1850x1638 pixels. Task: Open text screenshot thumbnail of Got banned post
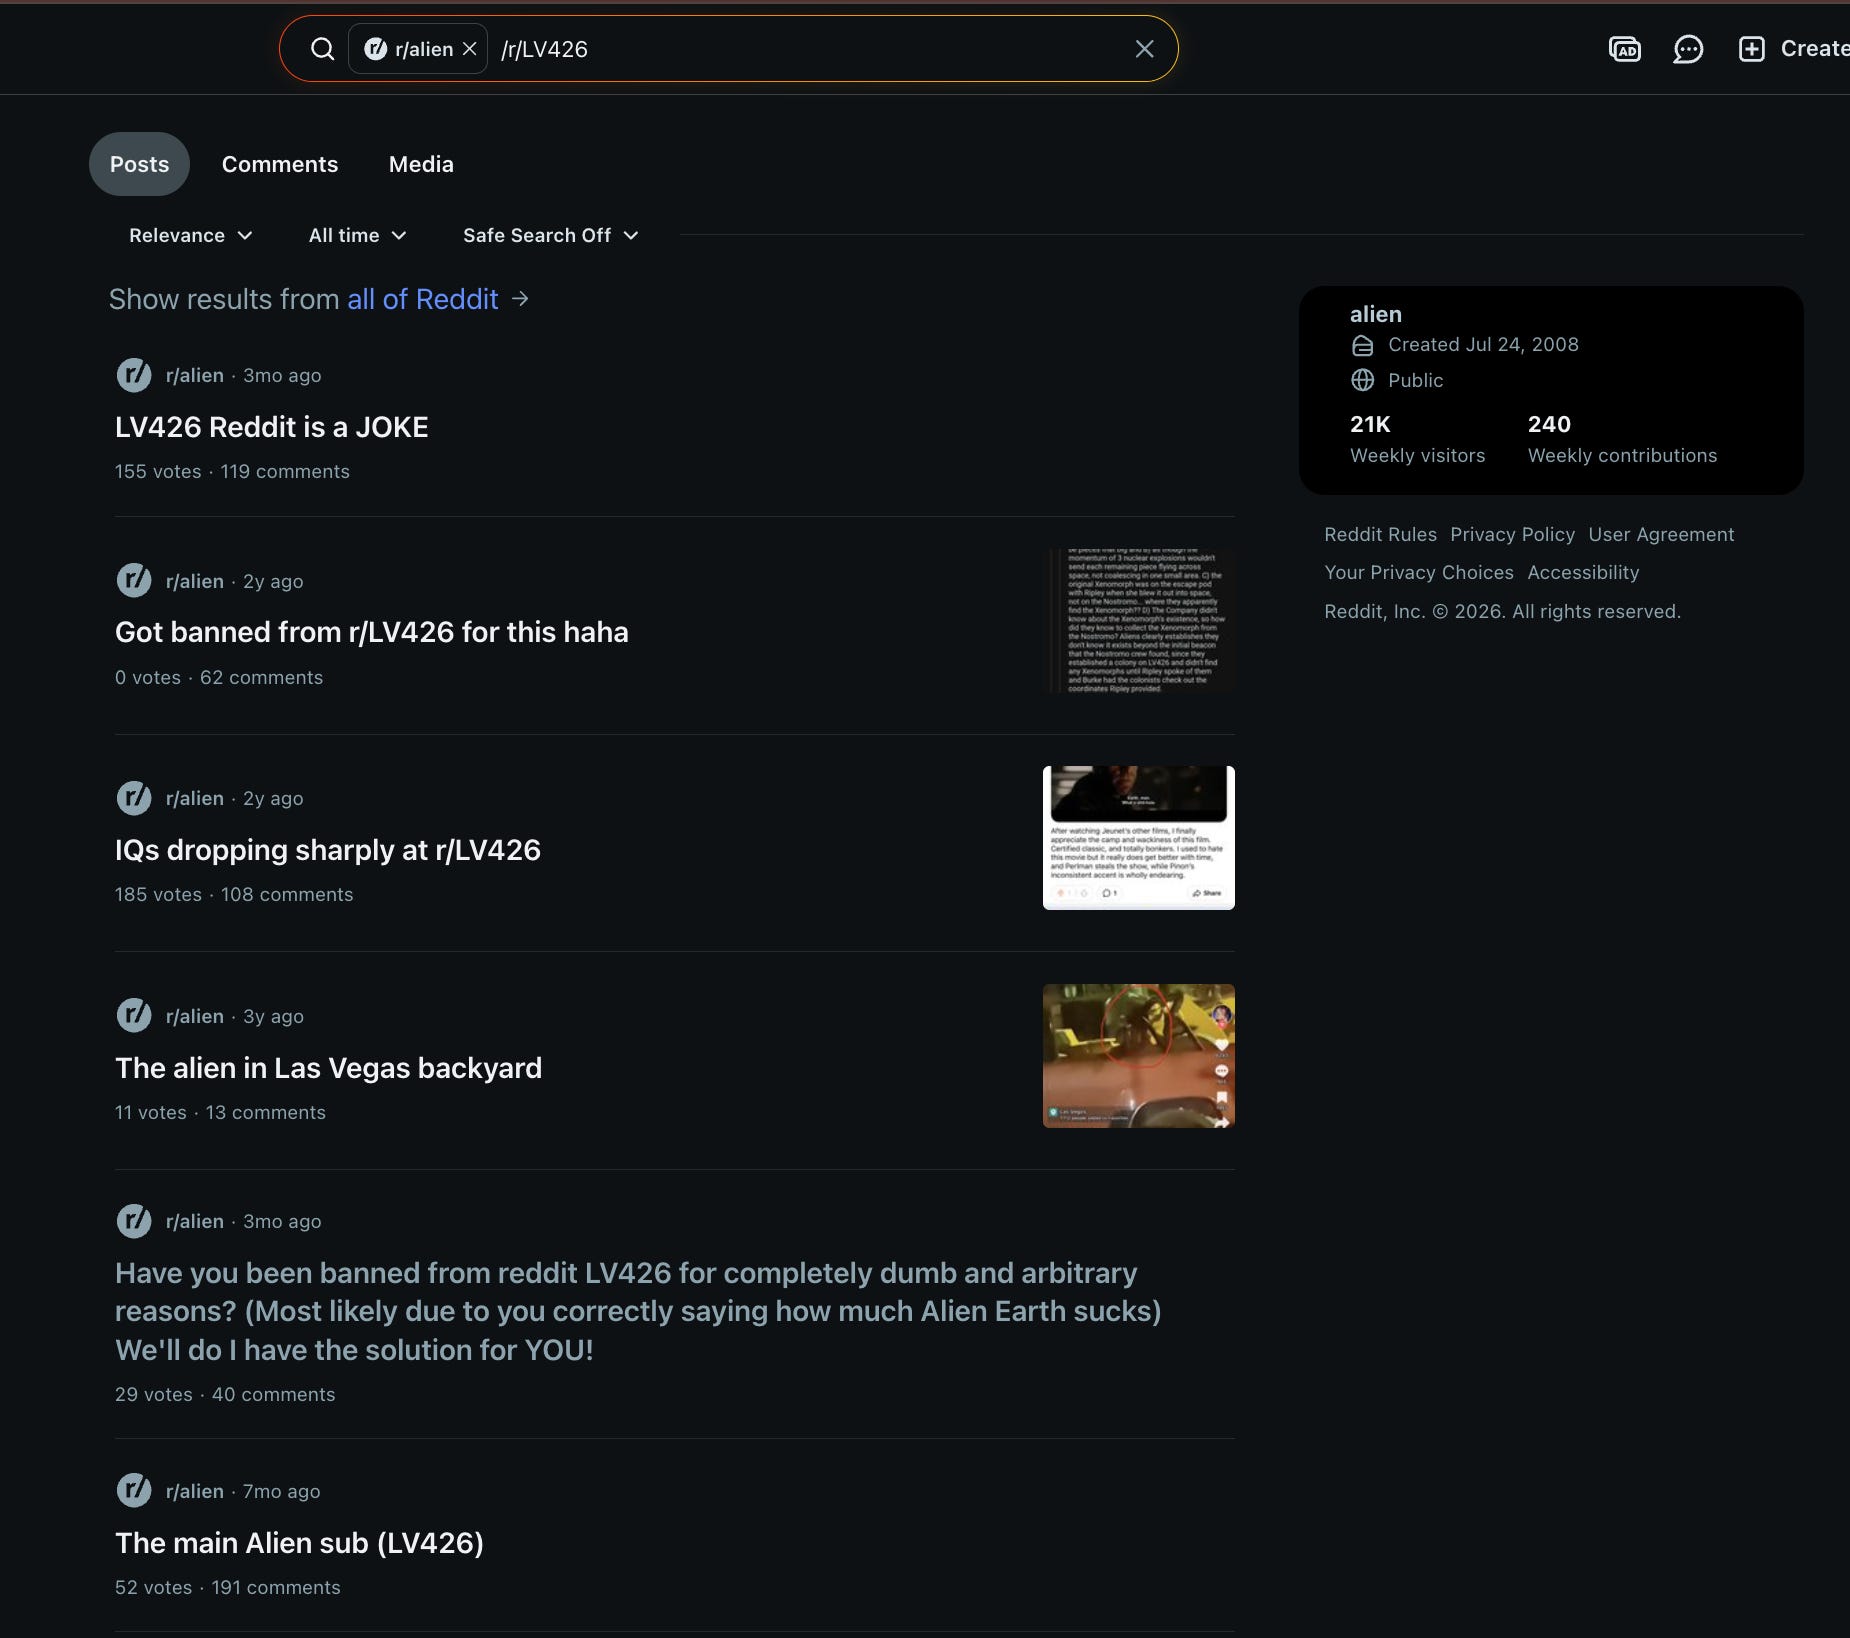[x=1139, y=620]
